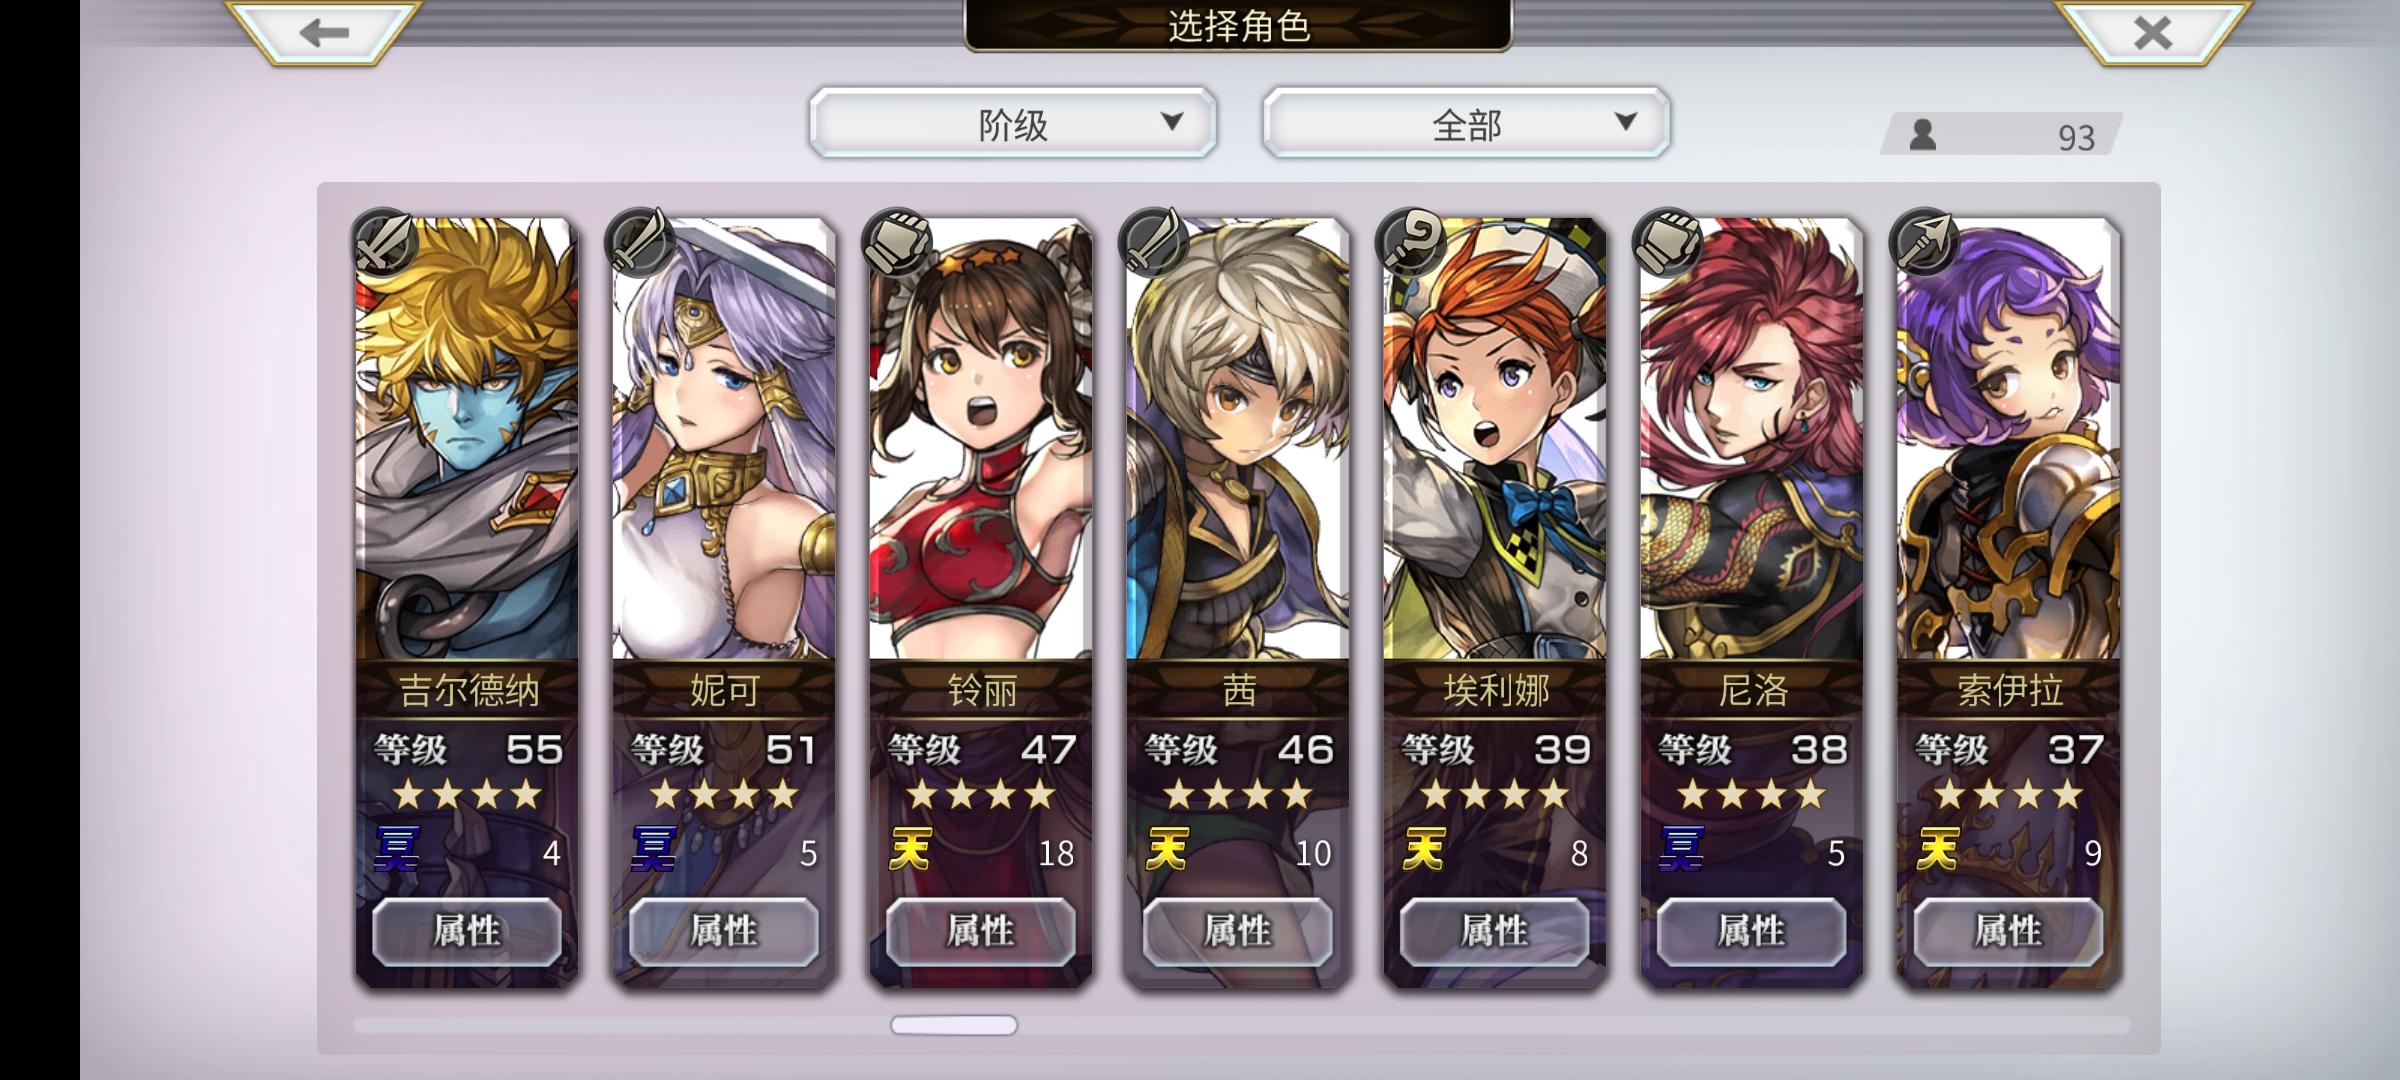Image resolution: width=2400 pixels, height=1080 pixels.
Task: Select the 埃利娜 character card portrait
Action: click(1495, 439)
